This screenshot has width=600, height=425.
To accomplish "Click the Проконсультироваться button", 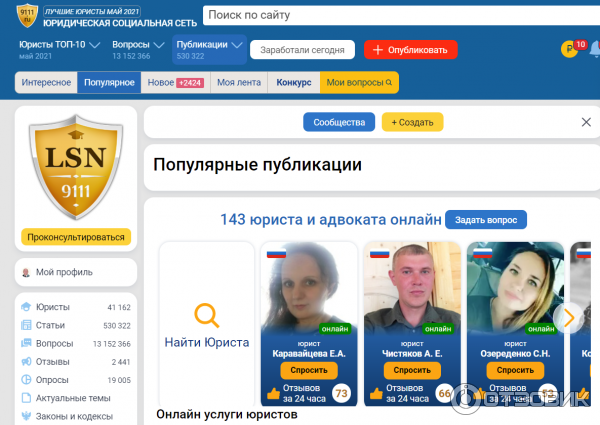I will [76, 237].
